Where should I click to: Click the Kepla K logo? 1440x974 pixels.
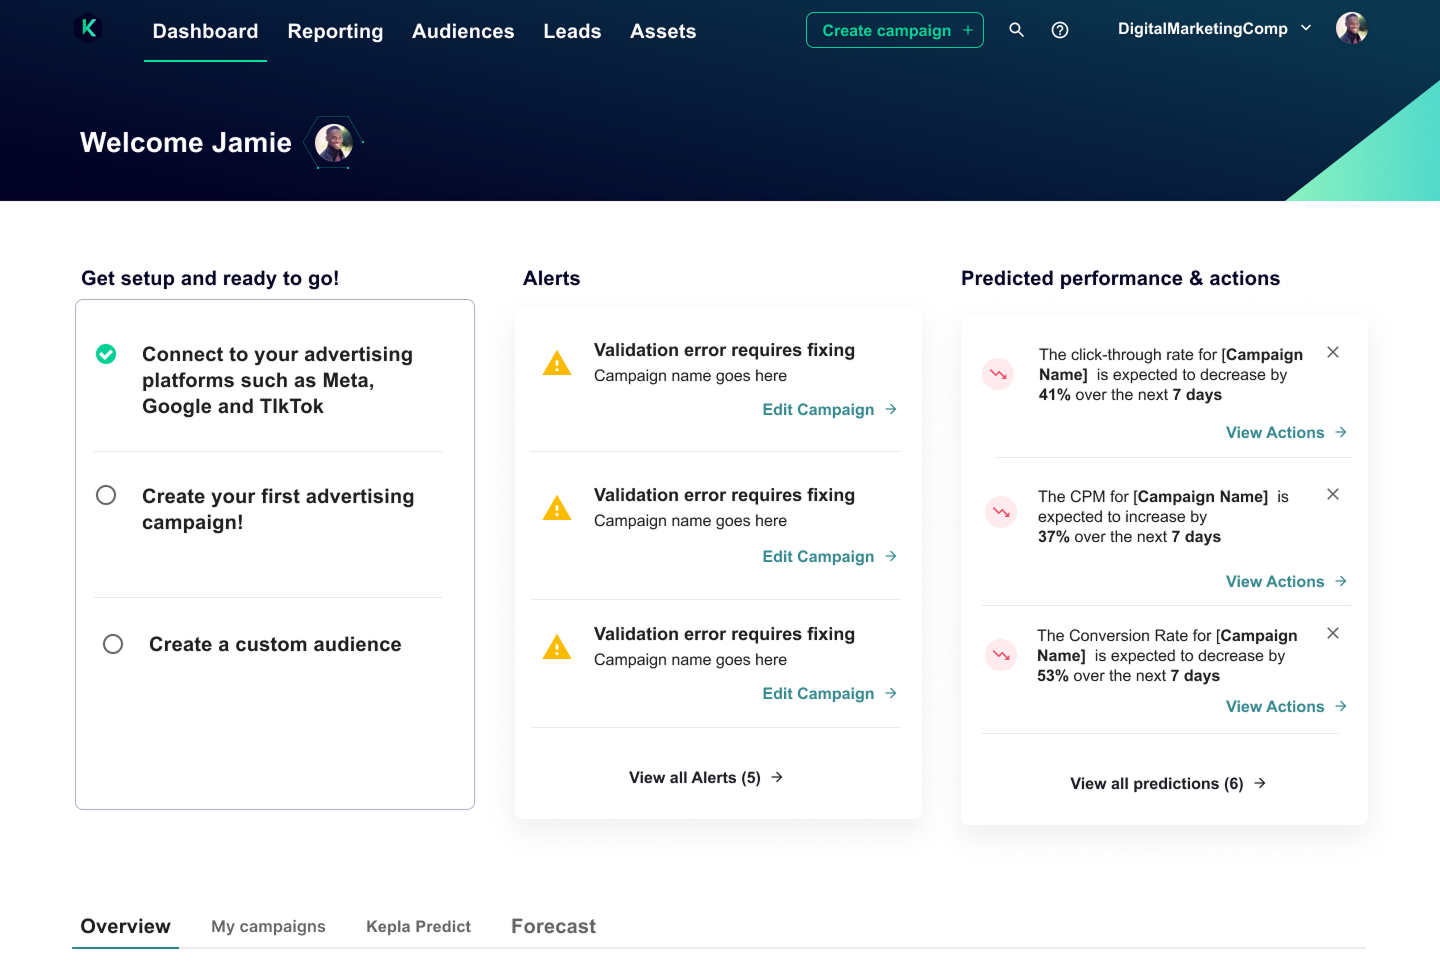pyautogui.click(x=88, y=28)
